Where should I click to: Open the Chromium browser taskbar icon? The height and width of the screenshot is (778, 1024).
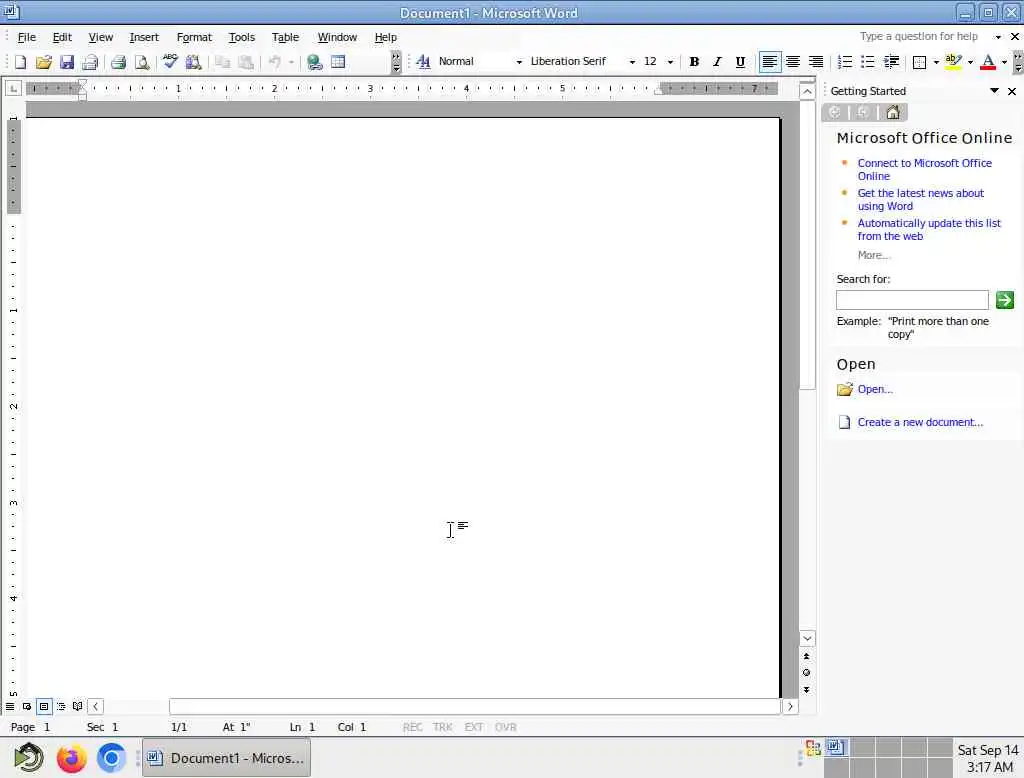[x=111, y=758]
